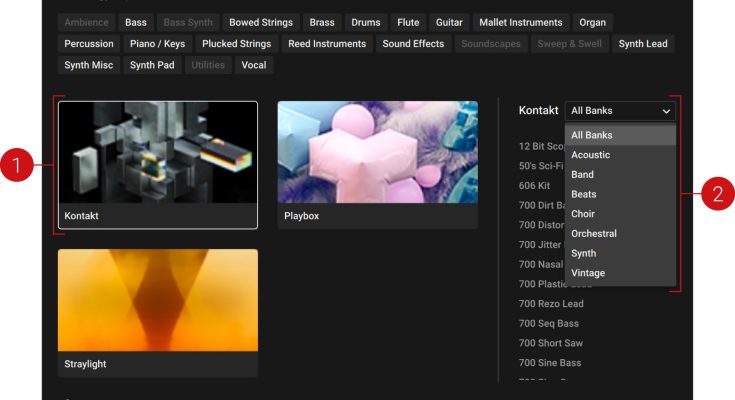735x400 pixels.
Task: Select Synth in banks dropdown
Action: [583, 253]
